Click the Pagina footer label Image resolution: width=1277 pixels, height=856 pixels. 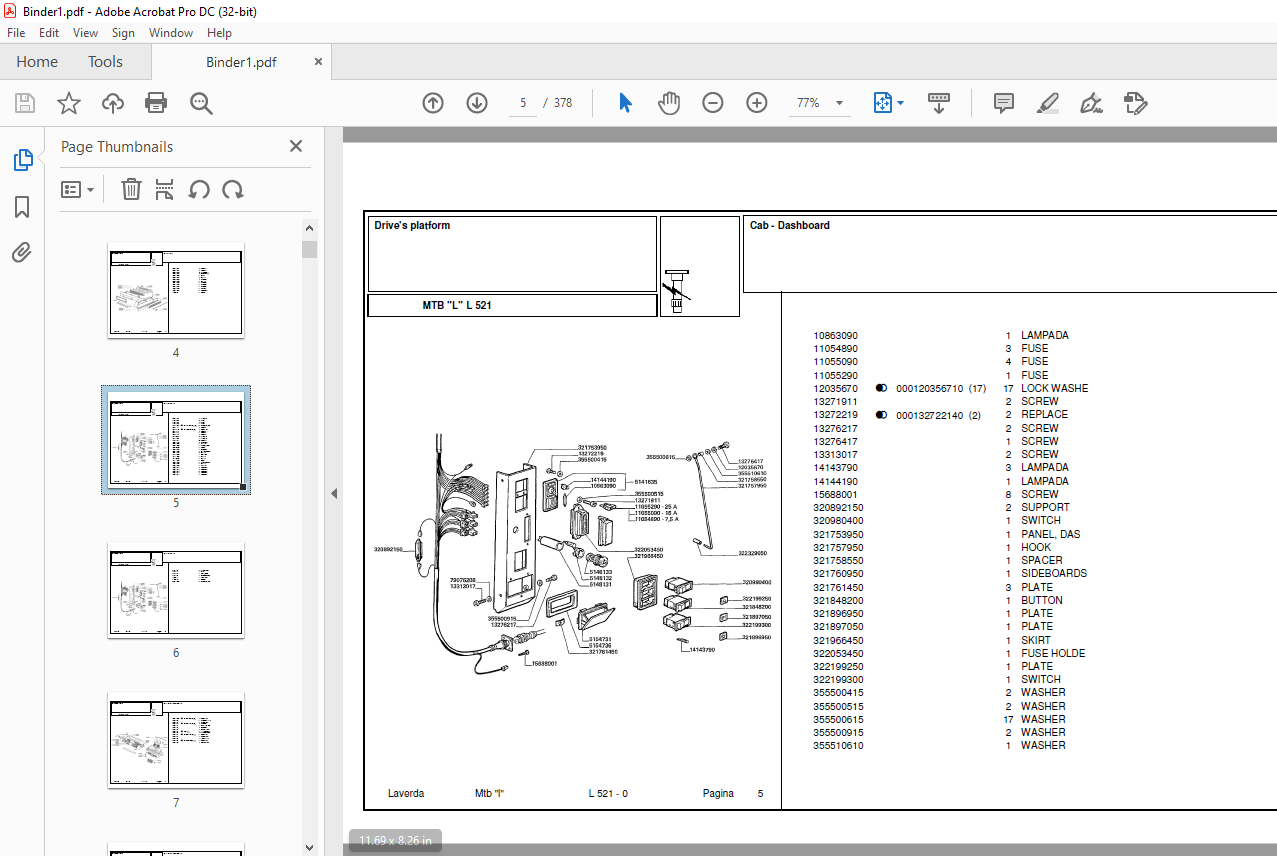[x=718, y=794]
